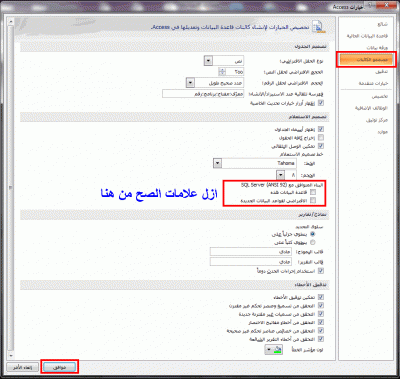400x379 pixels.
Task: Select the highlighted Object Designers category
Action: click(x=367, y=60)
